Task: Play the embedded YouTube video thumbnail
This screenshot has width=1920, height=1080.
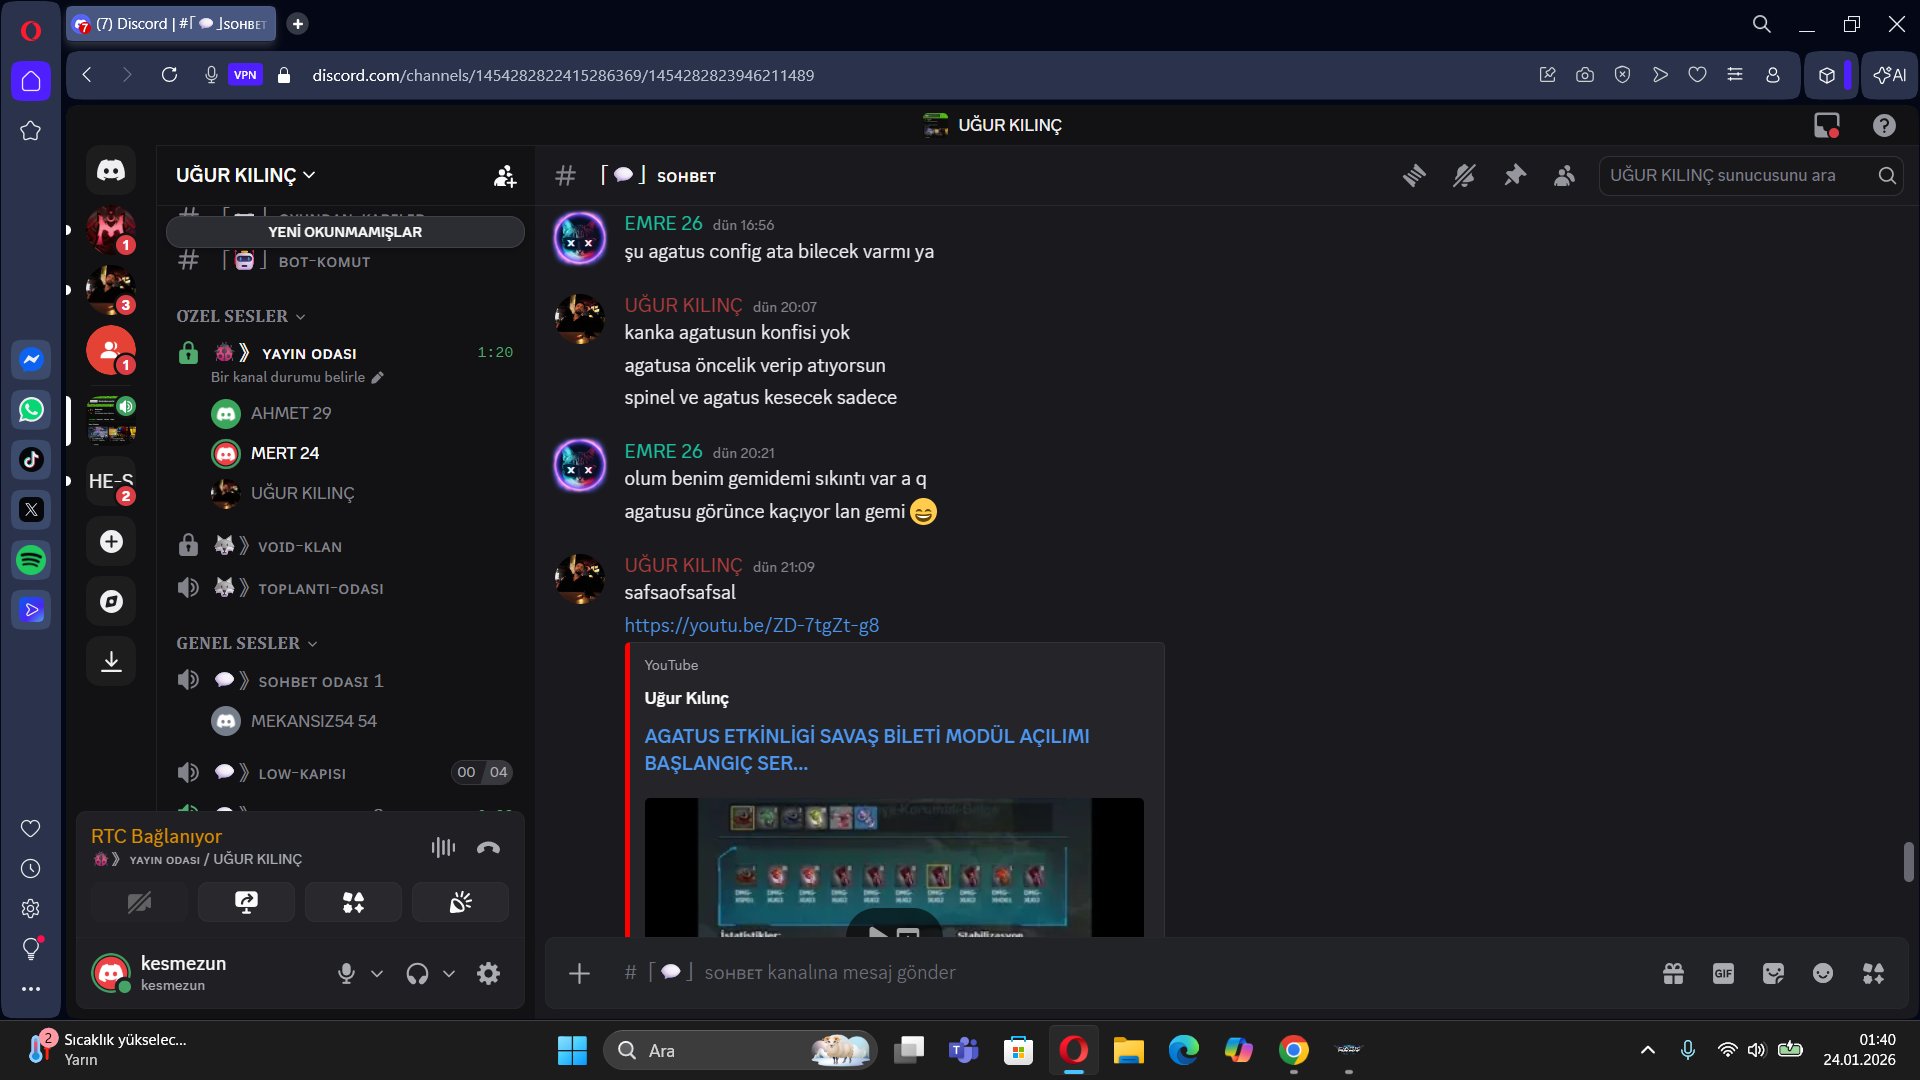Action: point(894,867)
